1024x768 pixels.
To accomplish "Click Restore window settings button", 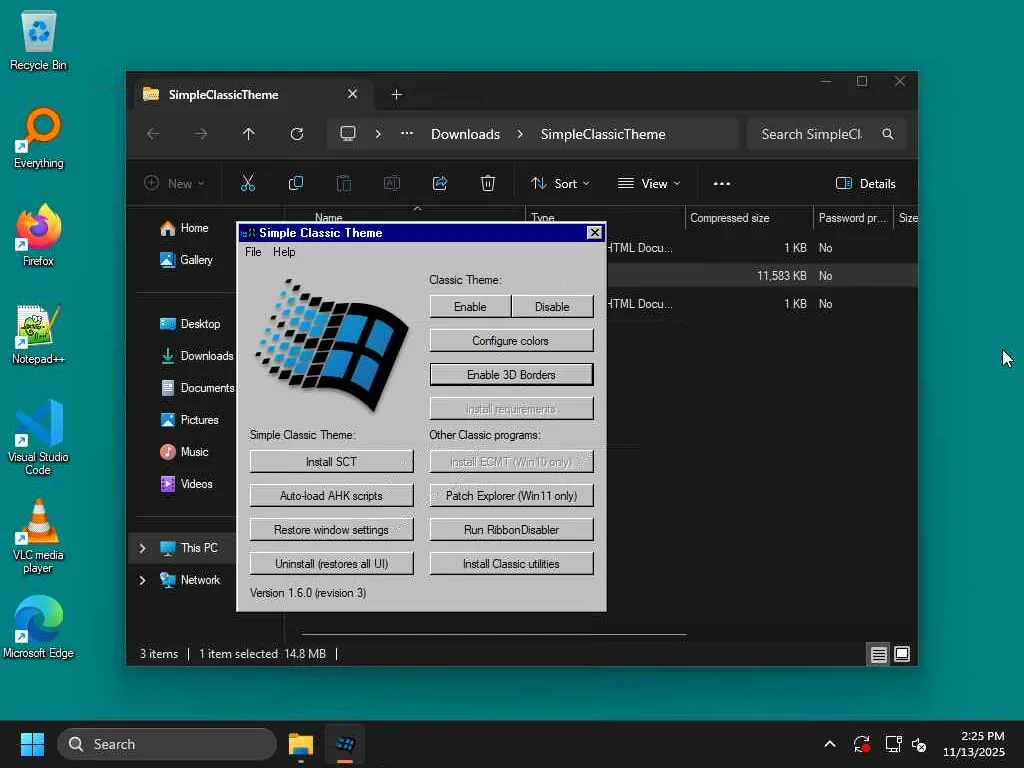I will click(x=332, y=530).
